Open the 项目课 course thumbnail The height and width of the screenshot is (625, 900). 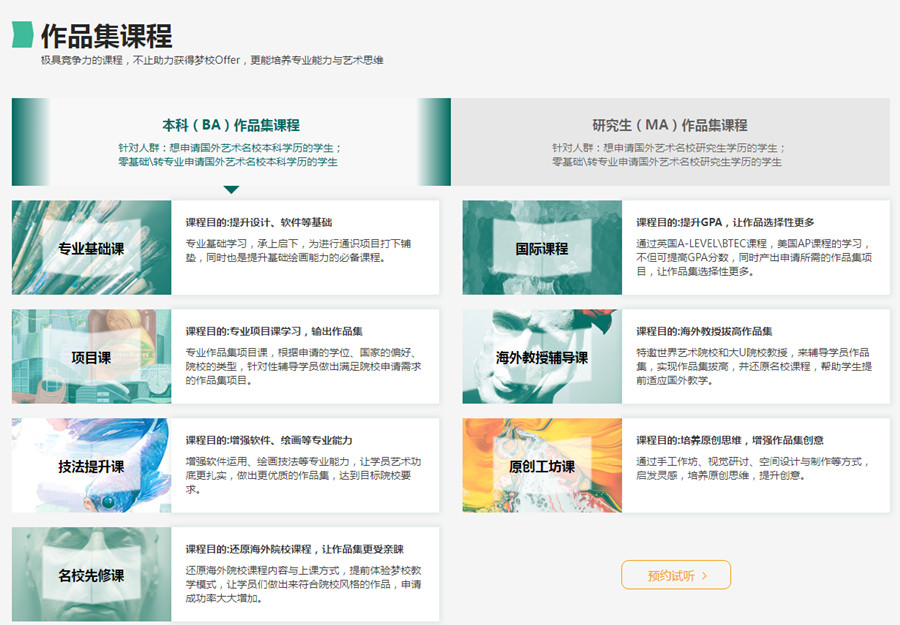coord(92,357)
